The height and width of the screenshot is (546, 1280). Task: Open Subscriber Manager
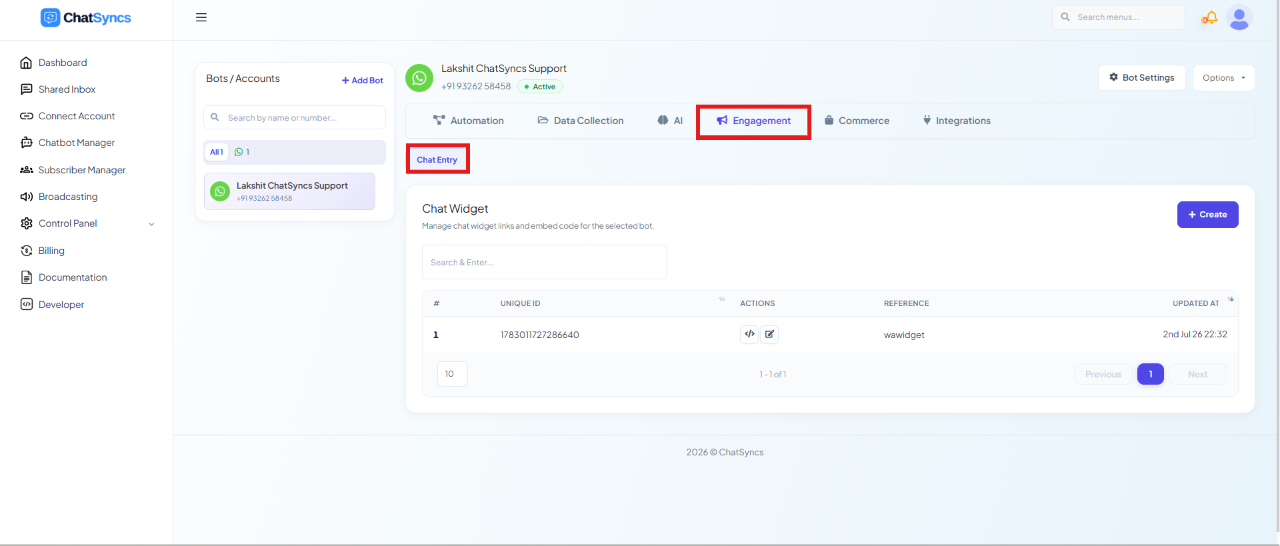(x=82, y=170)
